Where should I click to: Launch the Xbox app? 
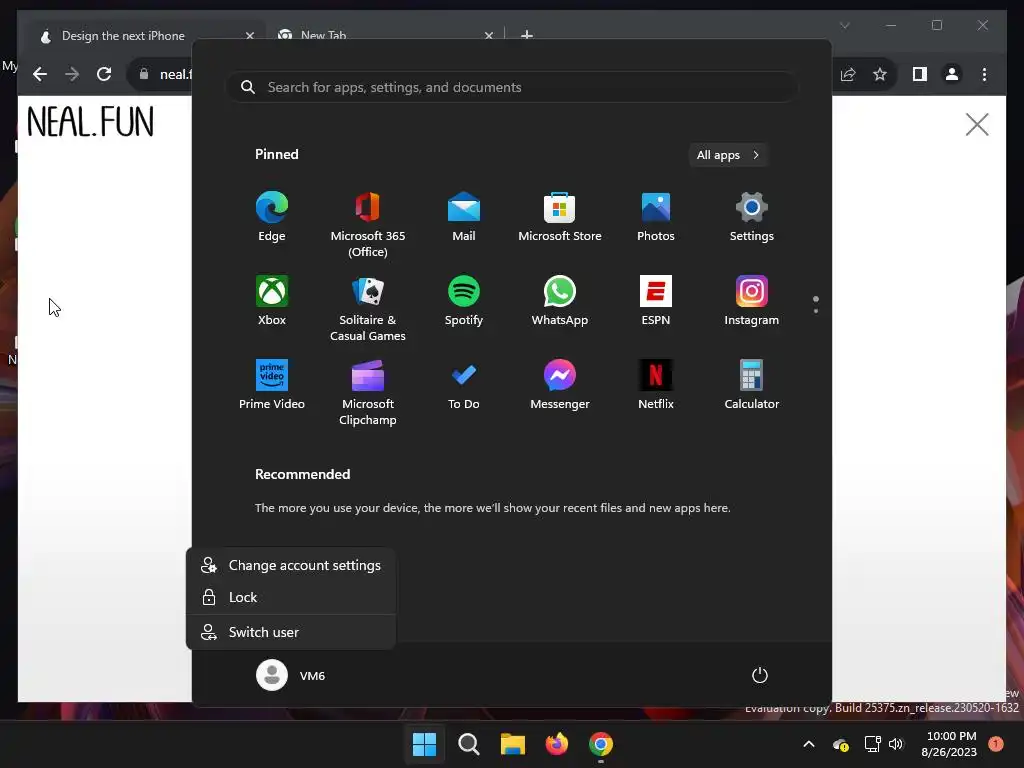pos(272,300)
